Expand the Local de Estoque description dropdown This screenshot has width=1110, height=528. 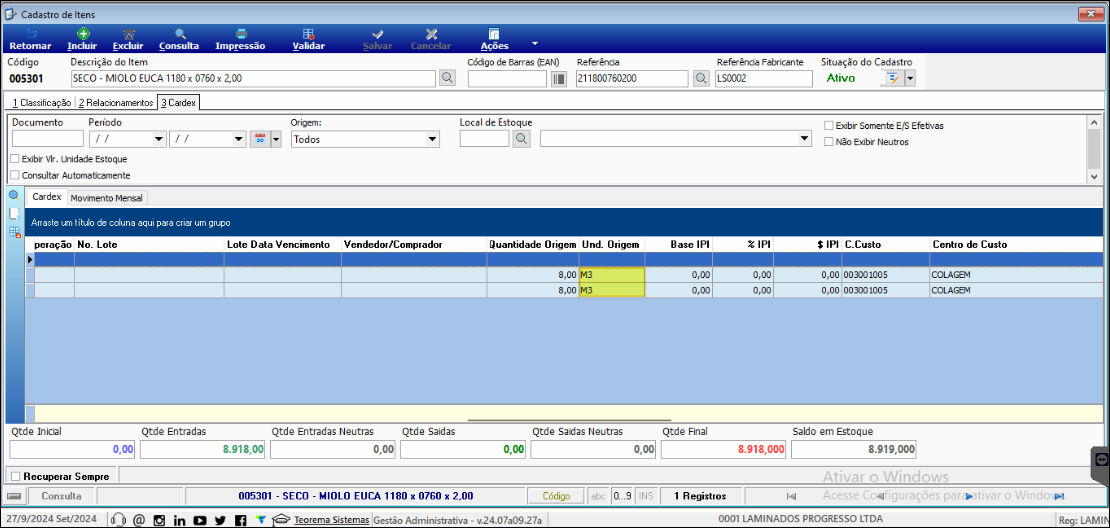[x=803, y=139]
